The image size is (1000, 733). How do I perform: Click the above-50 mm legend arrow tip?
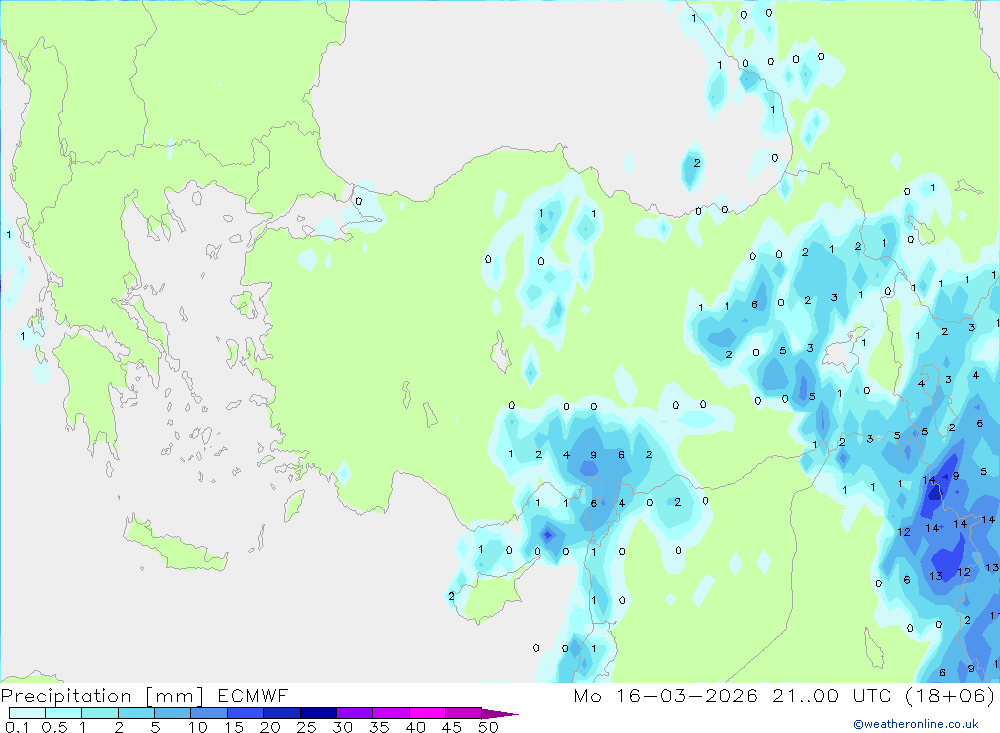501,714
